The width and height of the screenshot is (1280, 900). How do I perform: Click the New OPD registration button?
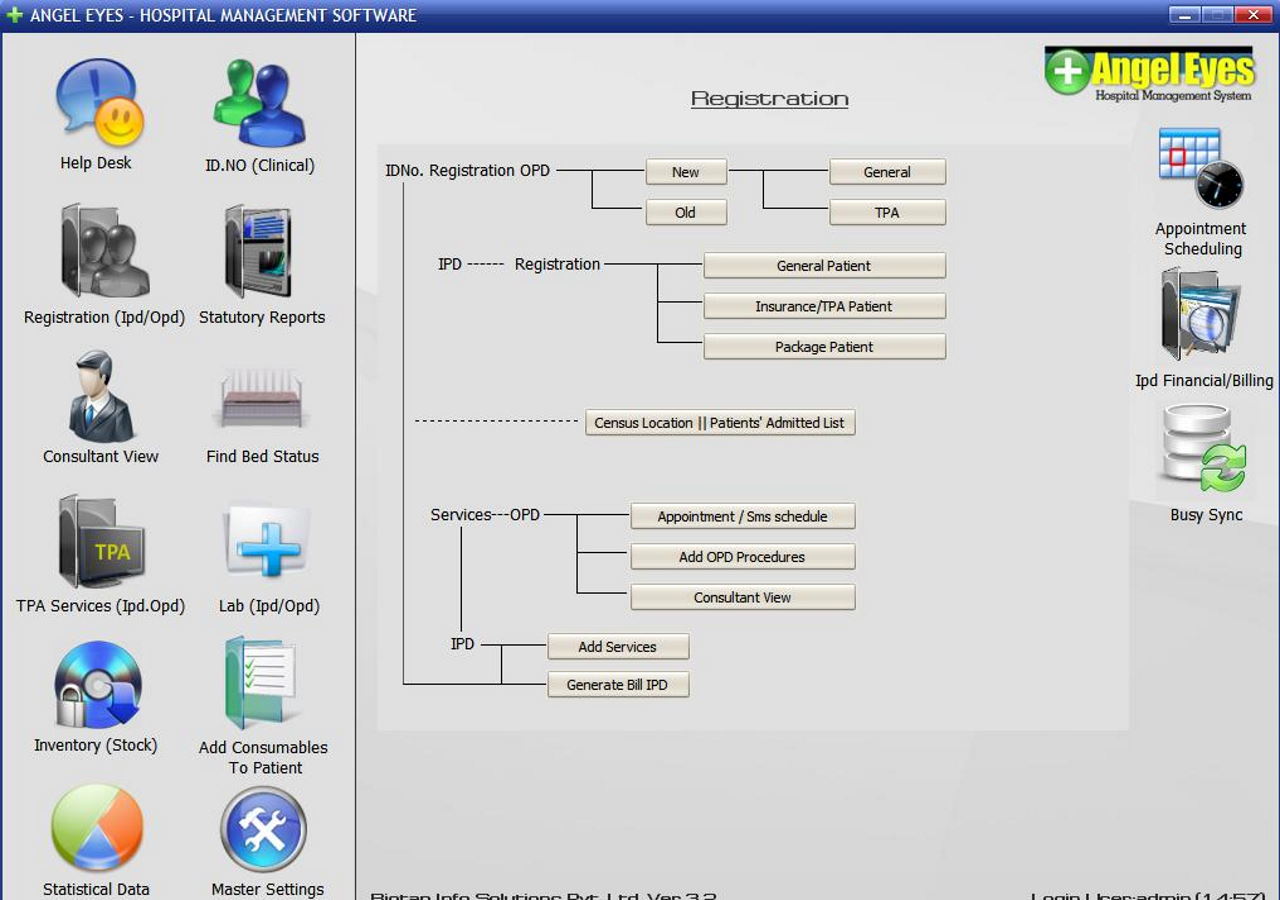[686, 172]
